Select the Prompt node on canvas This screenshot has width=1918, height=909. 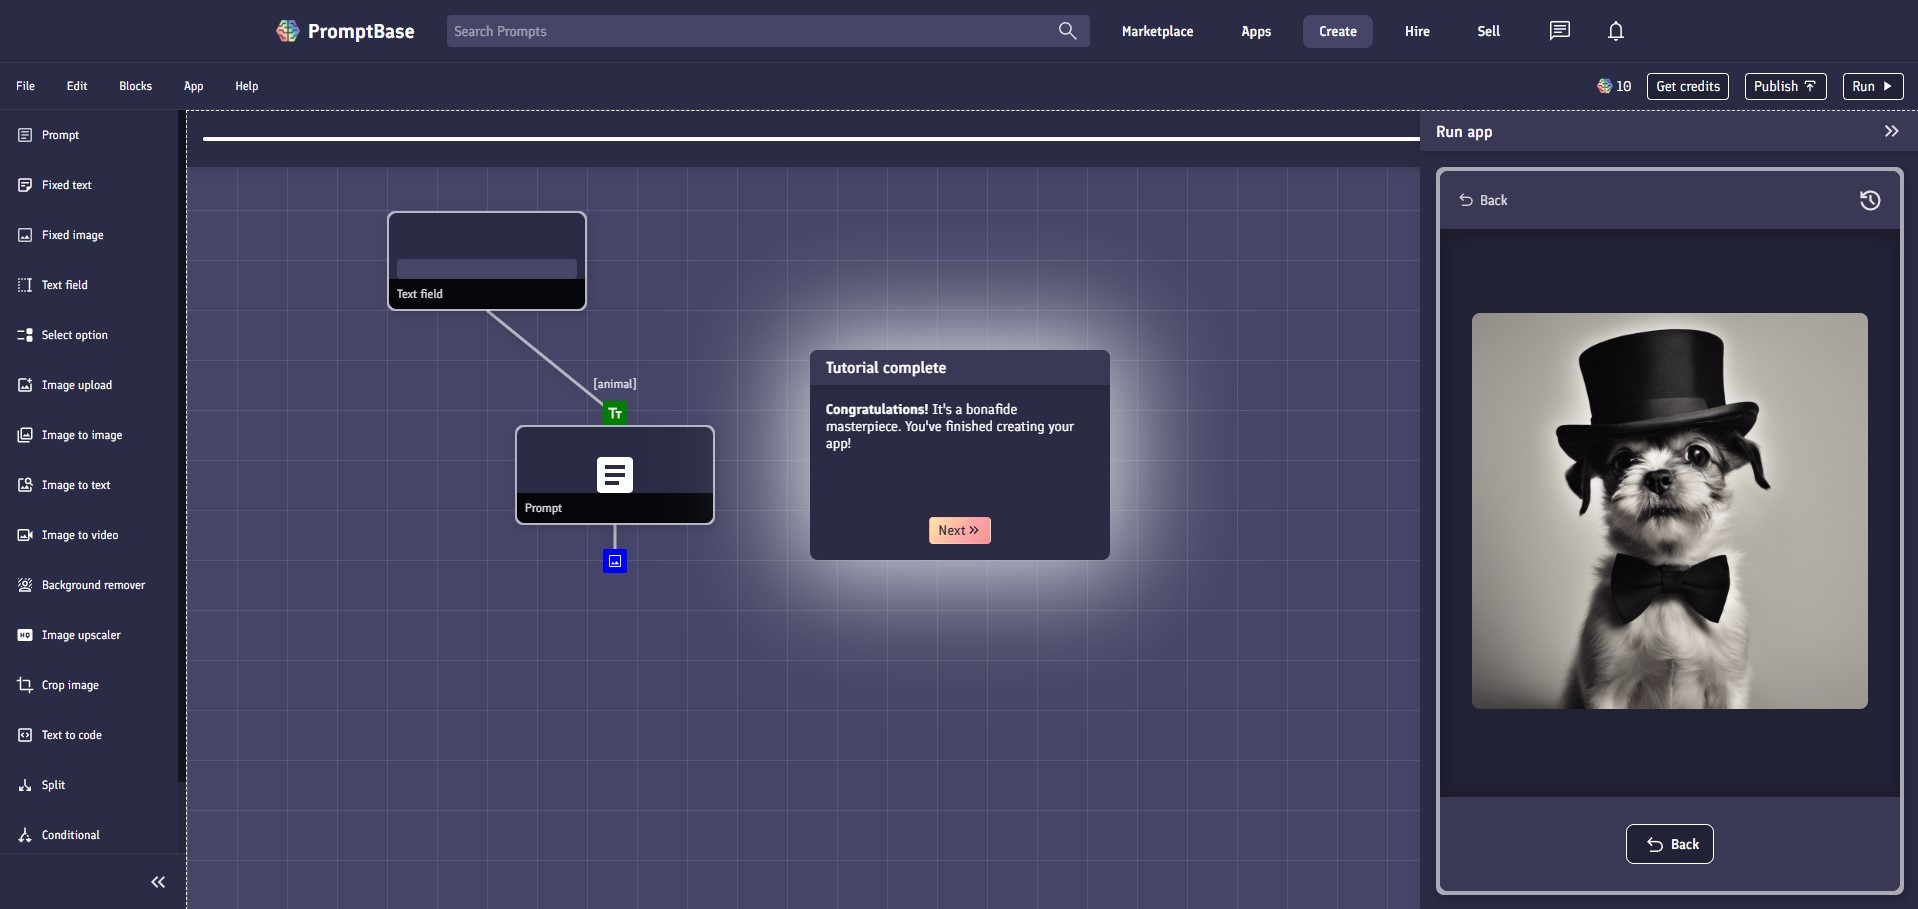[x=615, y=475]
